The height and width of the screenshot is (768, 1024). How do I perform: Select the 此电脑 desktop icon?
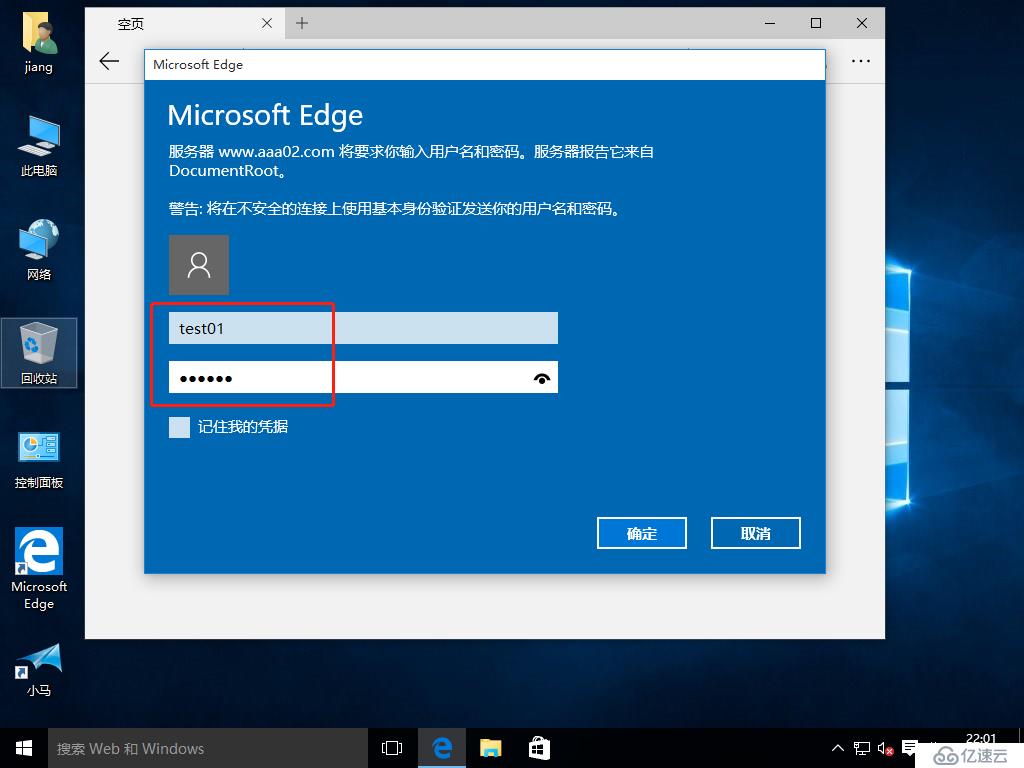pos(39,146)
